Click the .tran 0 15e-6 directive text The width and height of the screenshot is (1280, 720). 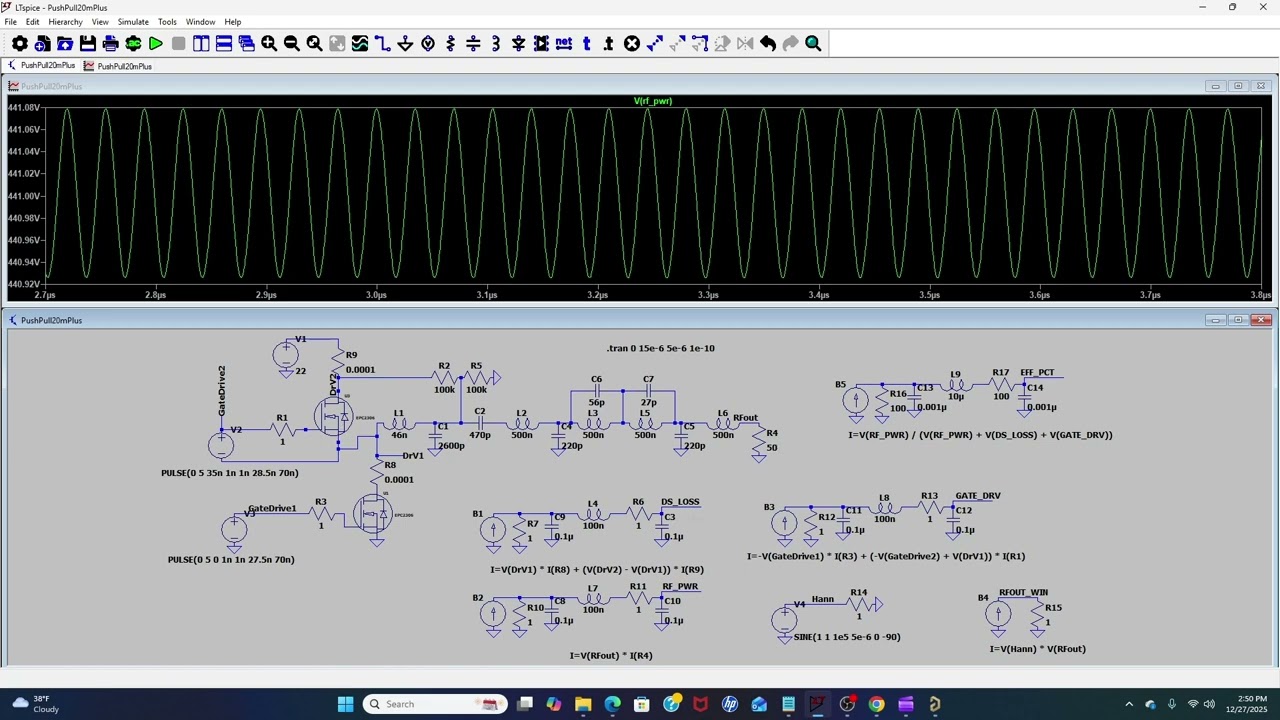[x=660, y=348]
